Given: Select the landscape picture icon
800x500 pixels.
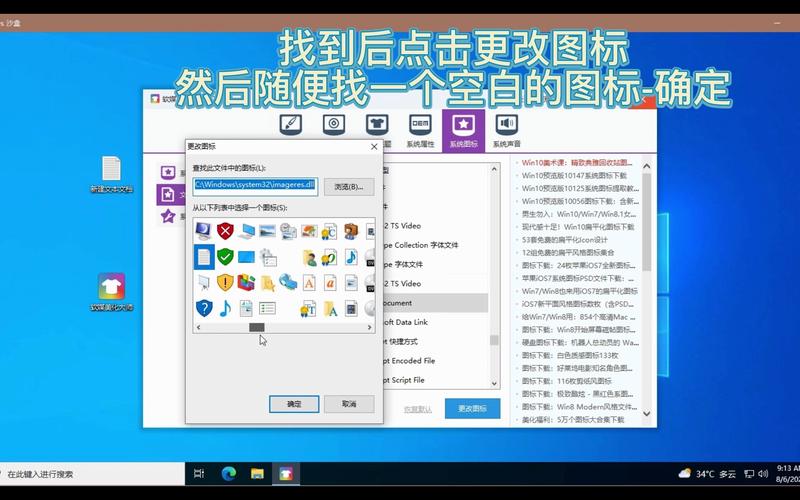Looking at the screenshot, I should (267, 231).
